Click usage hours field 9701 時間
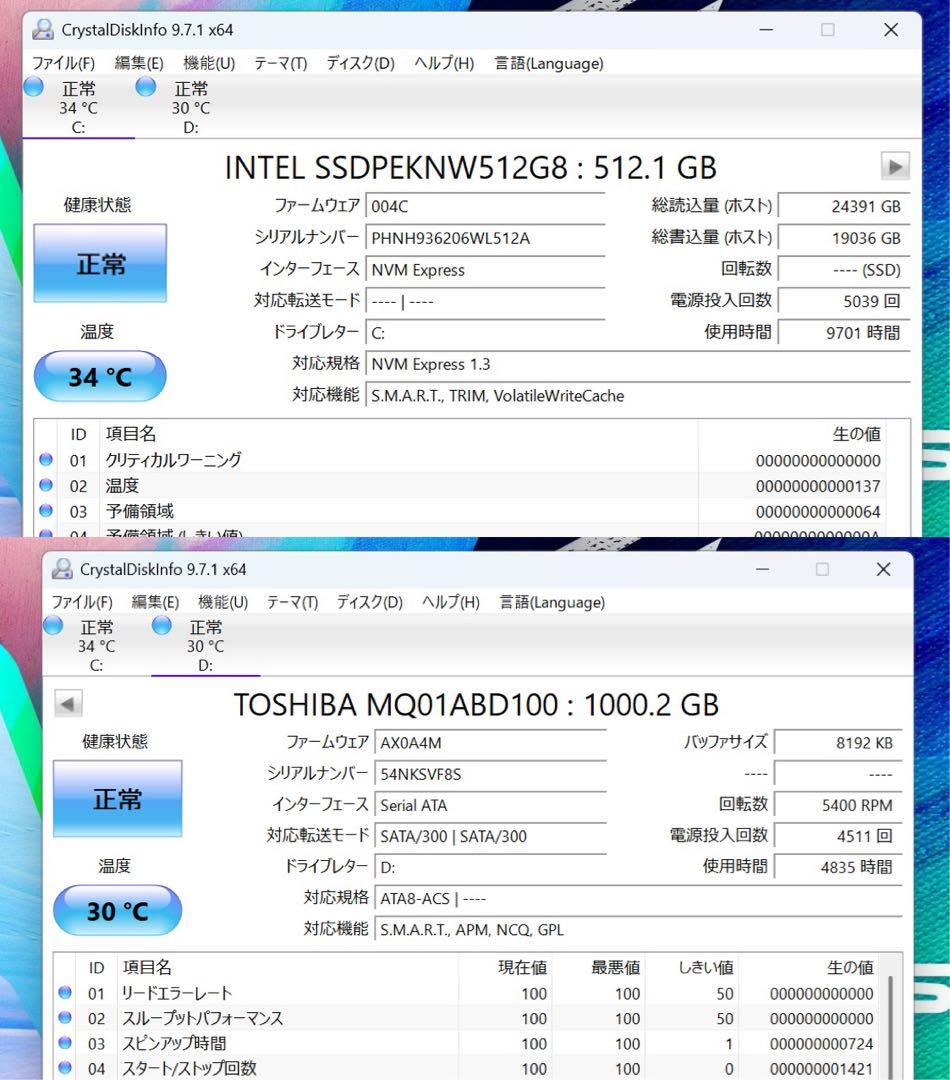The image size is (950, 1080). [x=844, y=333]
